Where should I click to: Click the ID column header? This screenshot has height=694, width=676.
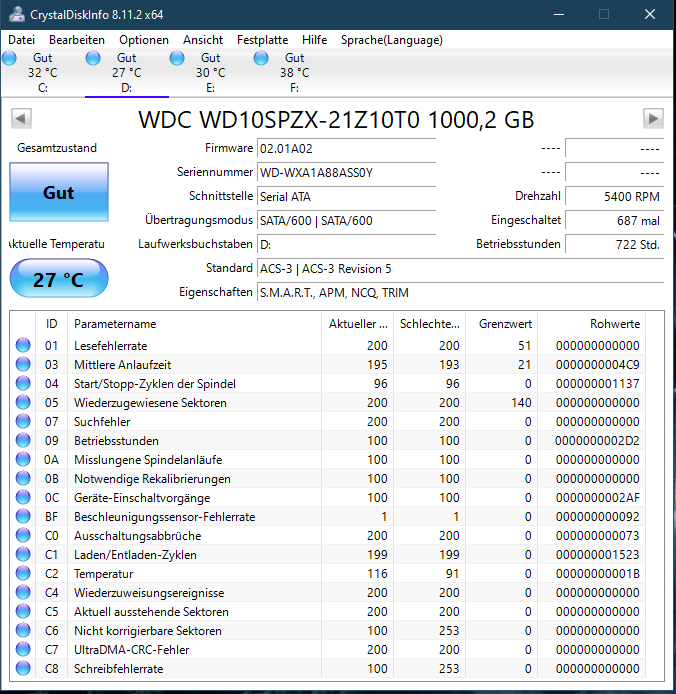[51, 324]
